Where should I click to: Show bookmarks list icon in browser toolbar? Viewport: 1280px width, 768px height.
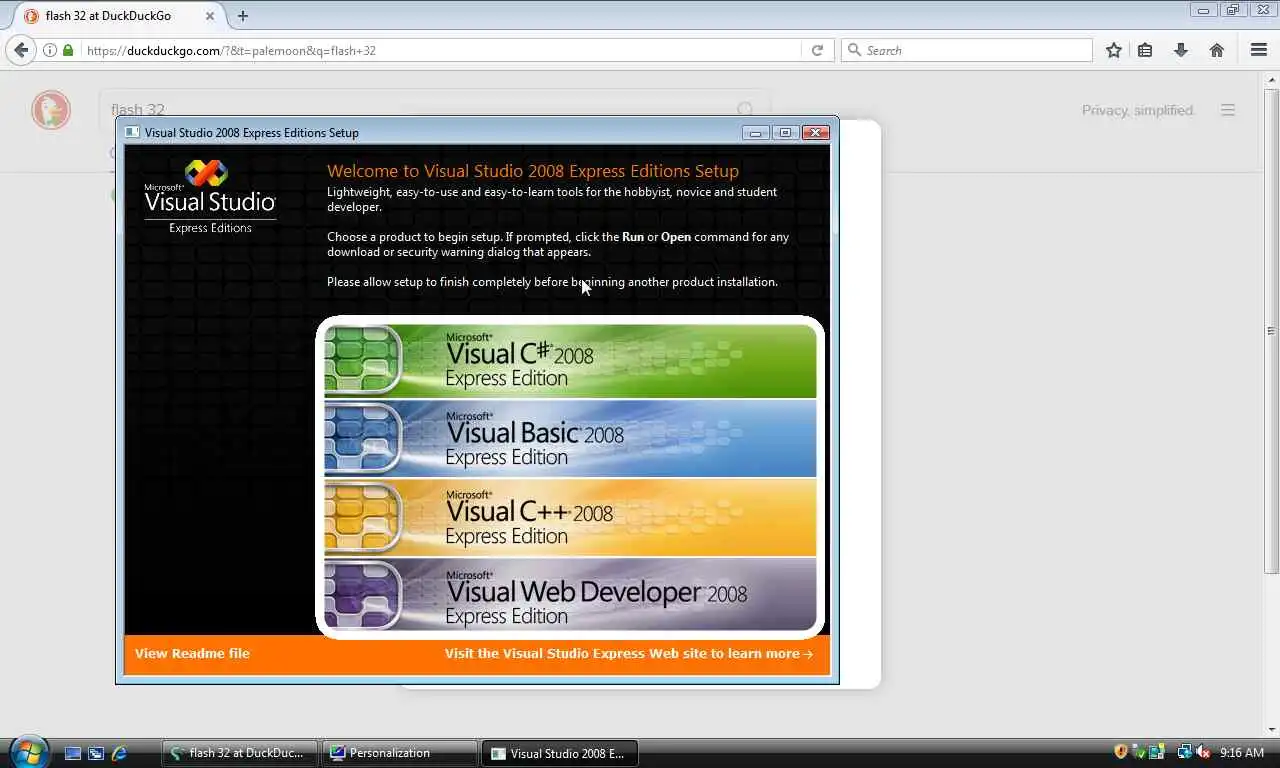click(x=1146, y=50)
